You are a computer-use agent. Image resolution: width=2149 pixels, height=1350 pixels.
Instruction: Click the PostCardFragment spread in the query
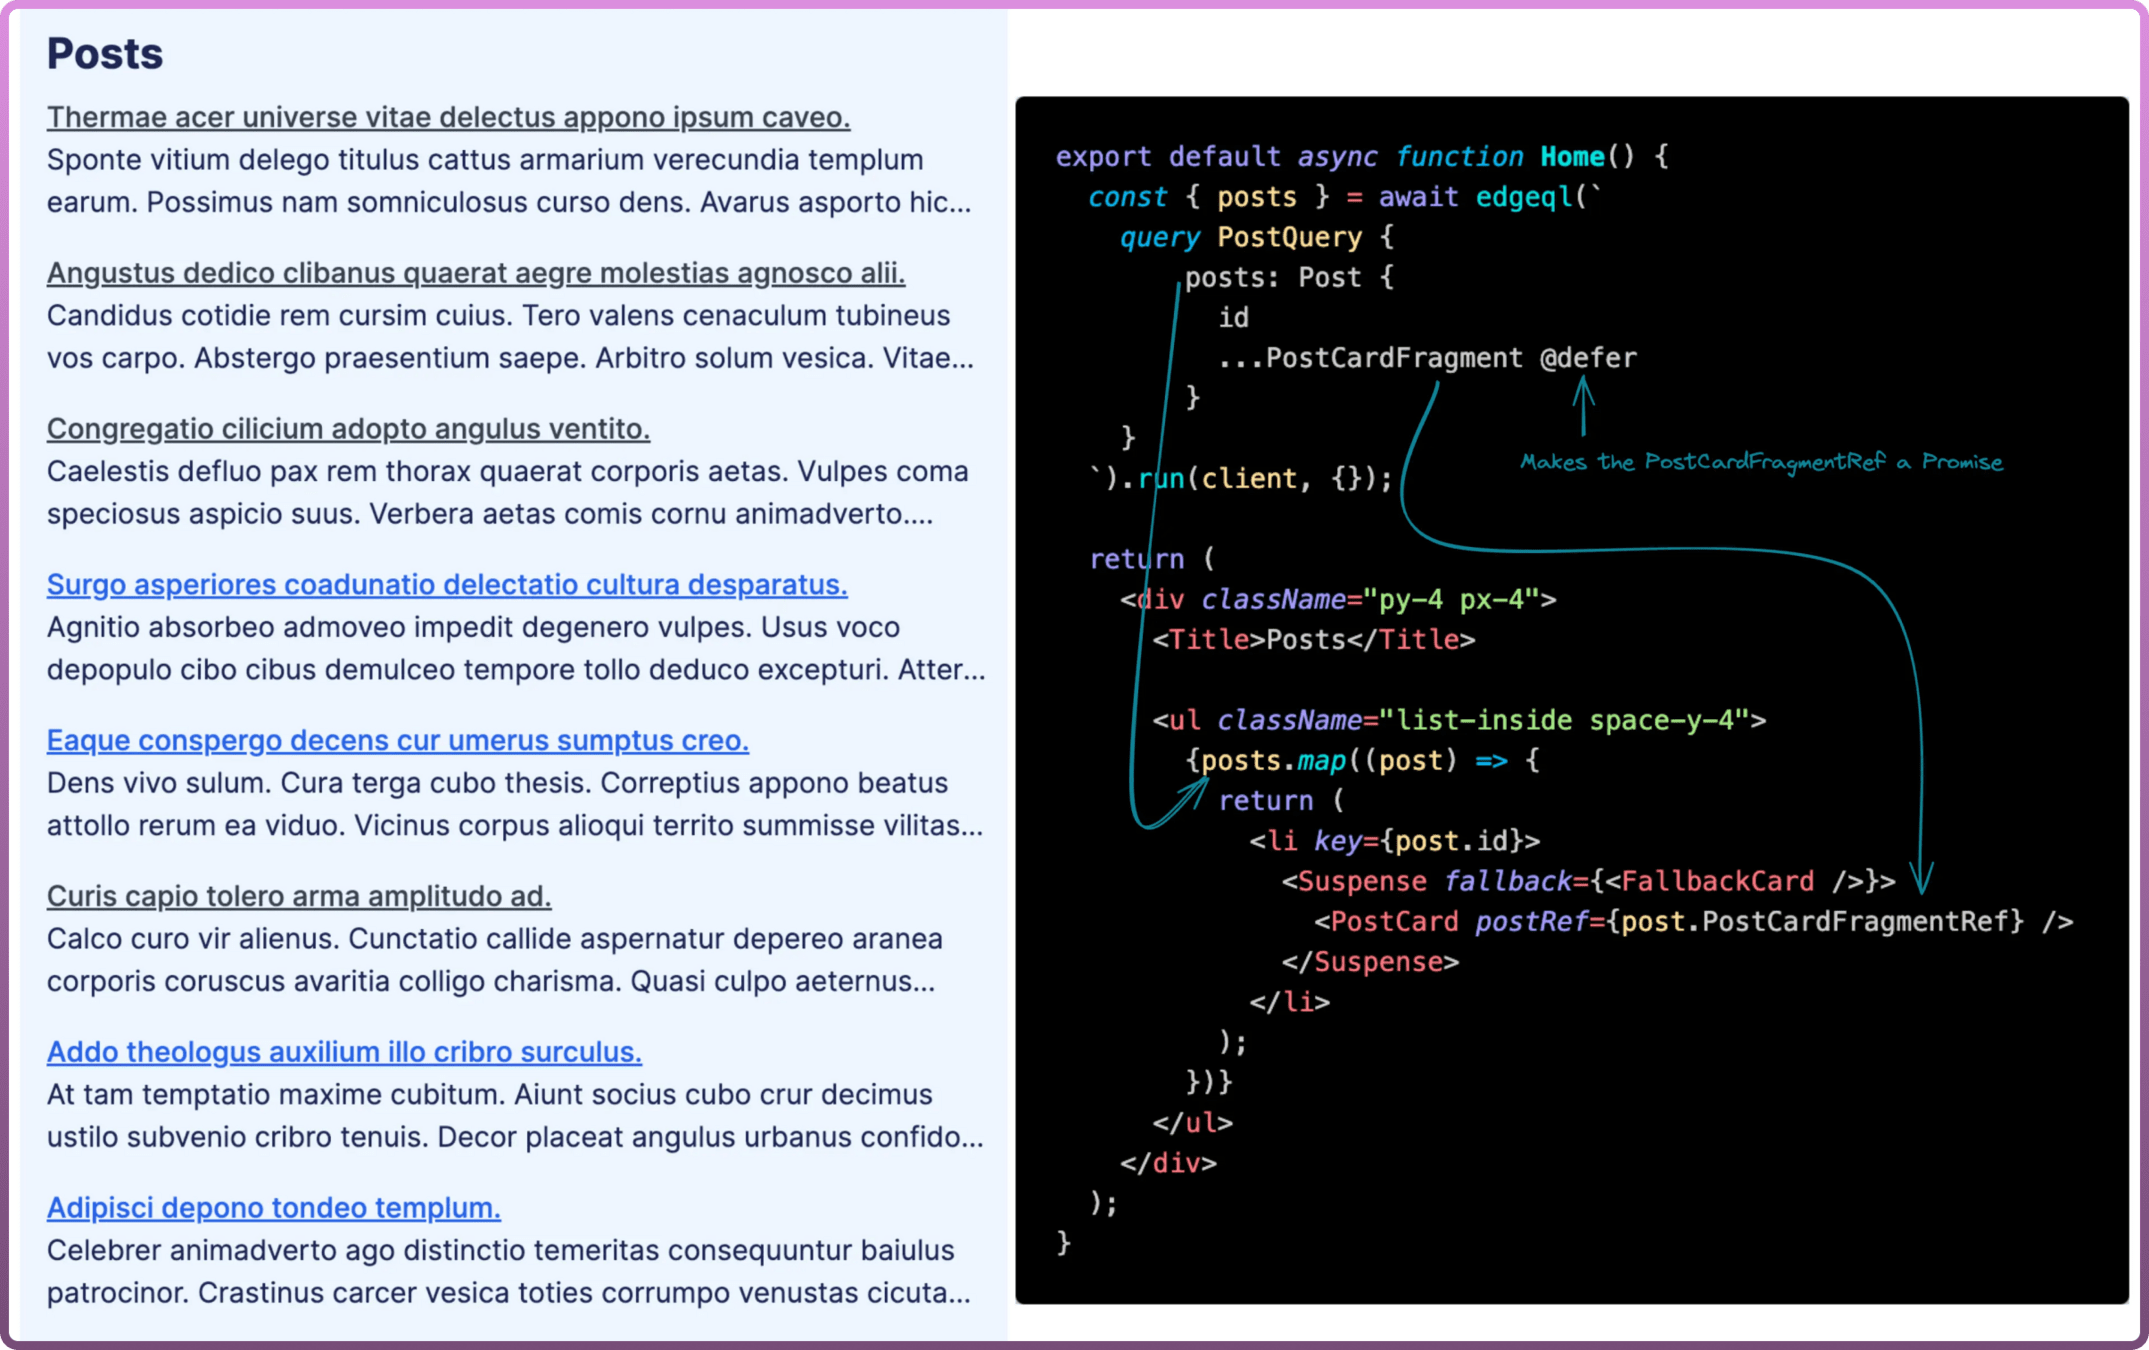coord(1370,358)
